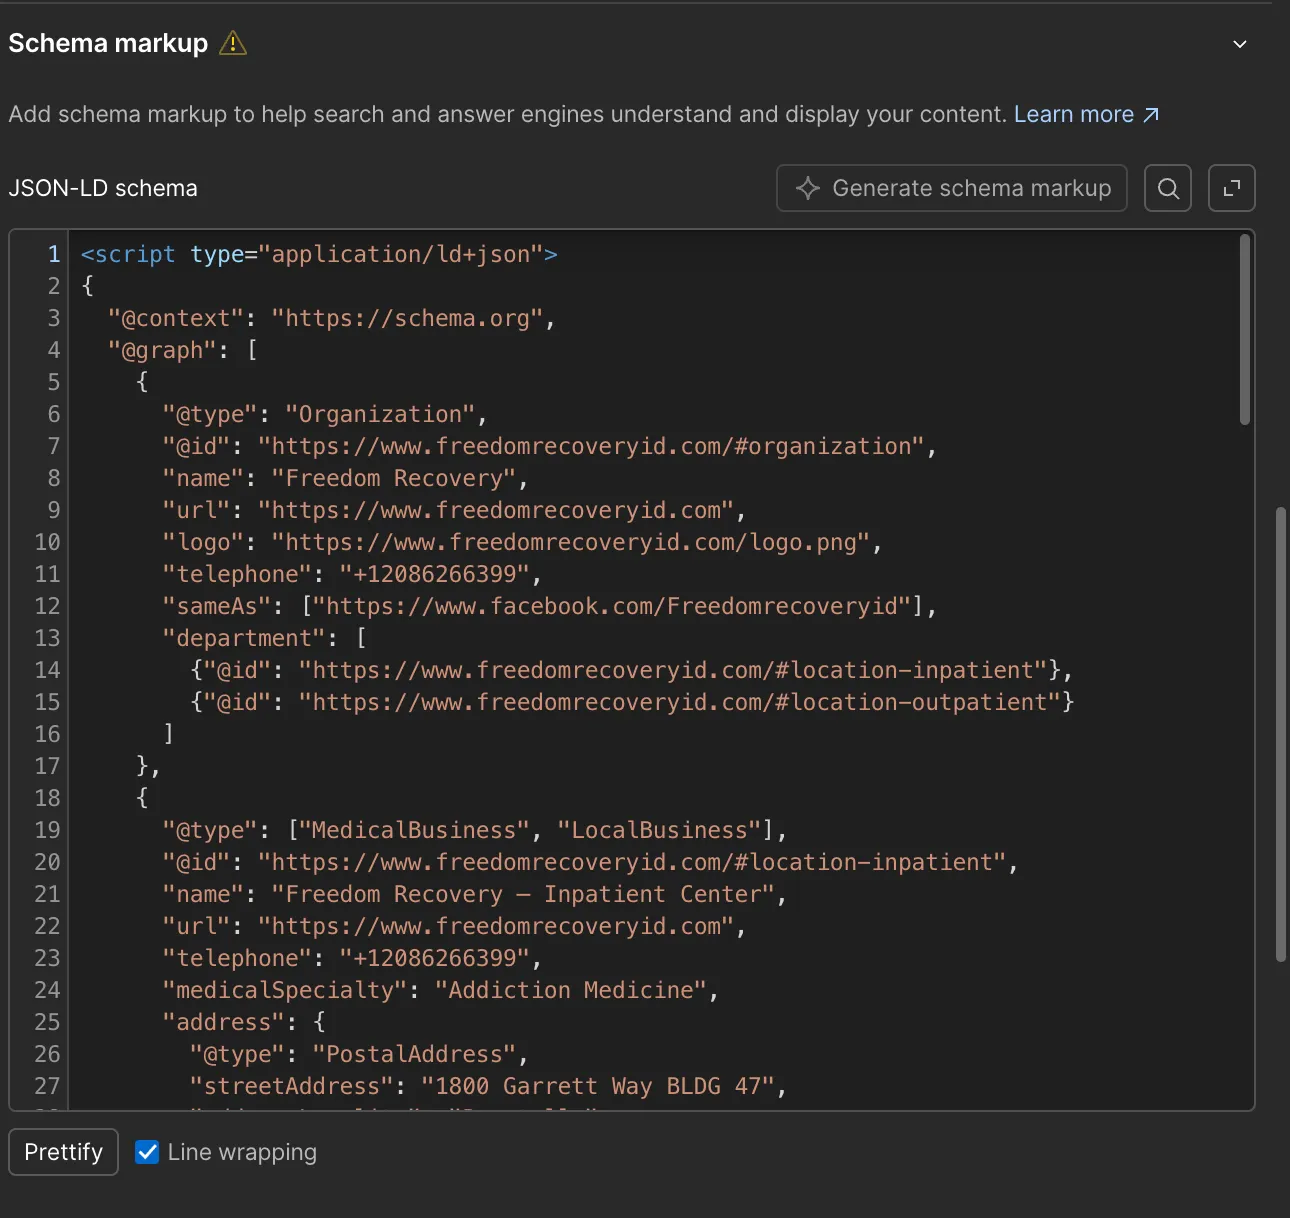Click the "PostalAddress" type line
The width and height of the screenshot is (1290, 1218).
click(359, 1054)
